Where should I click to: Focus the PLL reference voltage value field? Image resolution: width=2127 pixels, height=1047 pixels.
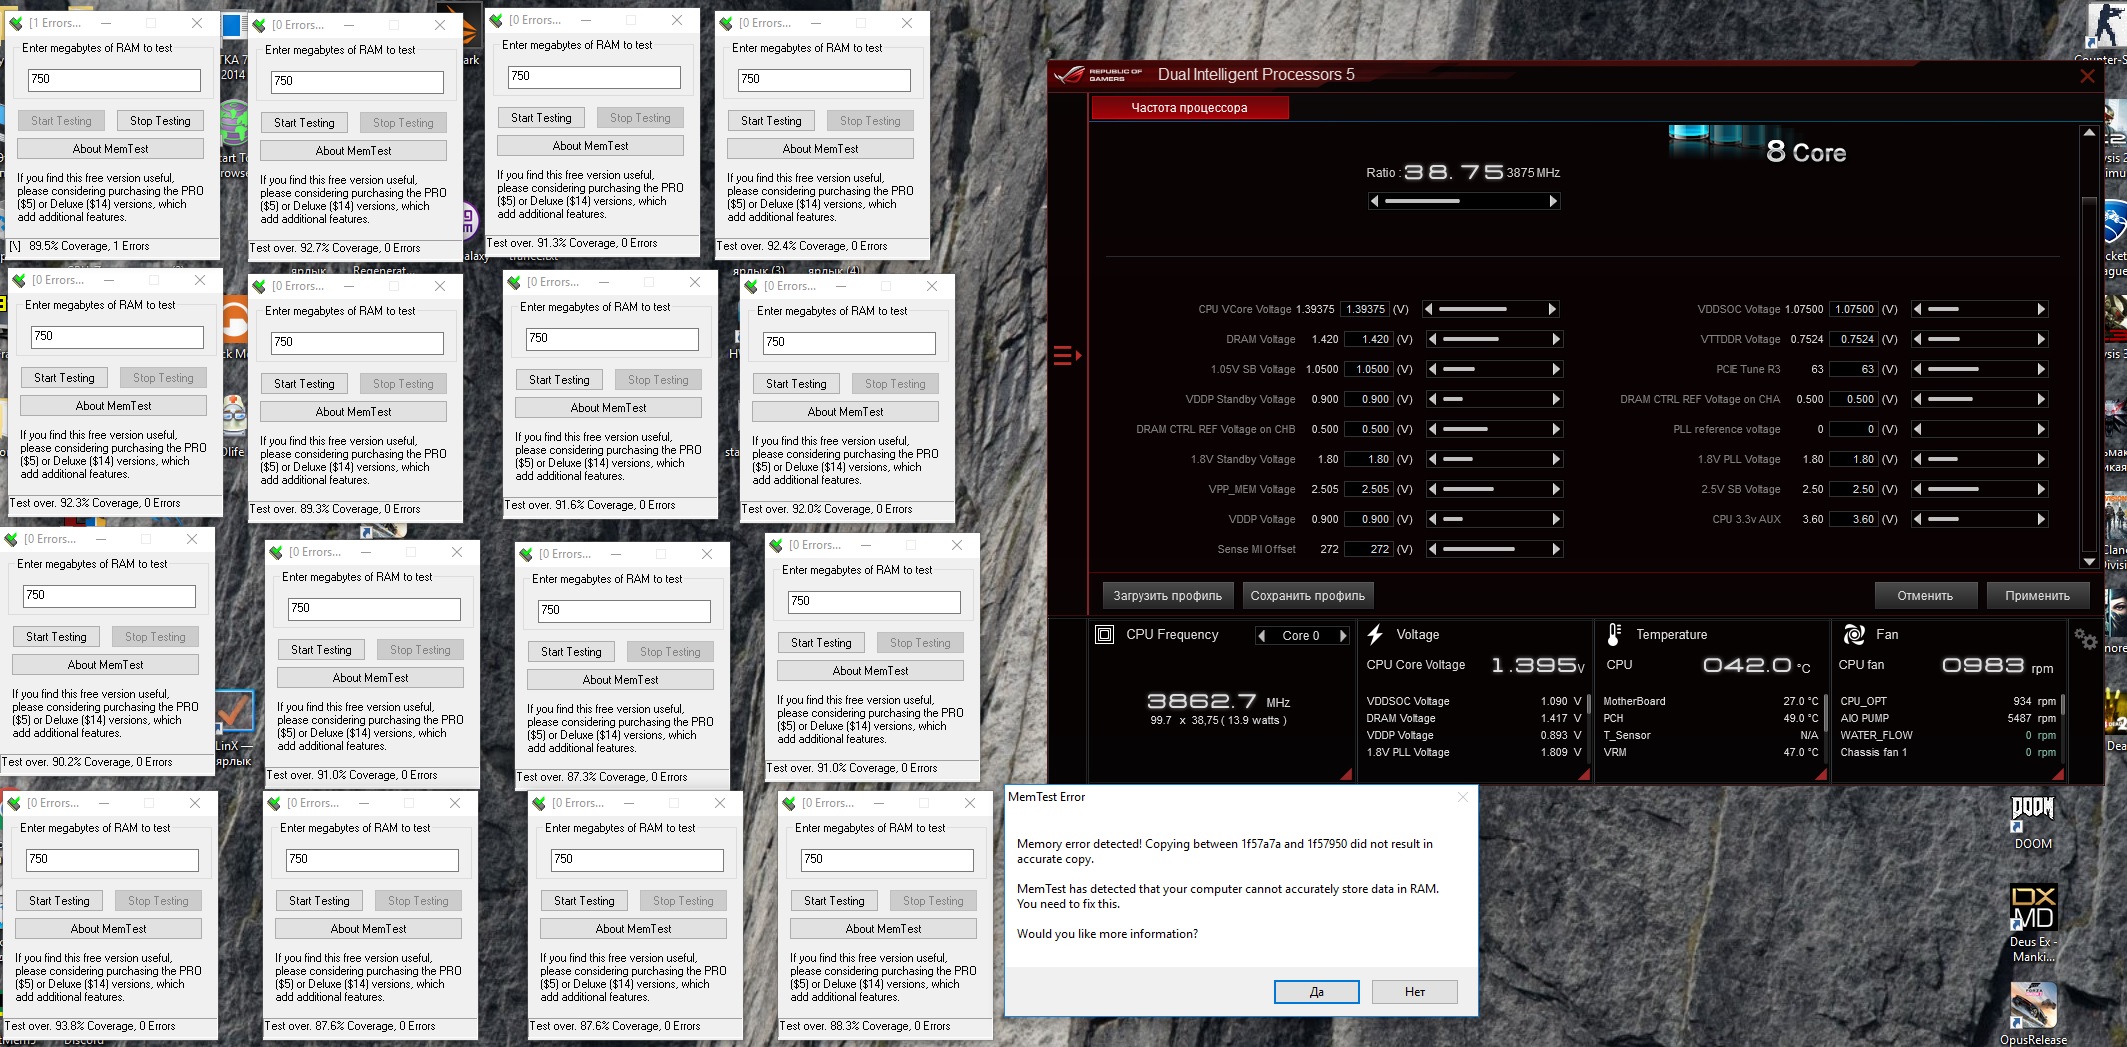coord(1854,429)
